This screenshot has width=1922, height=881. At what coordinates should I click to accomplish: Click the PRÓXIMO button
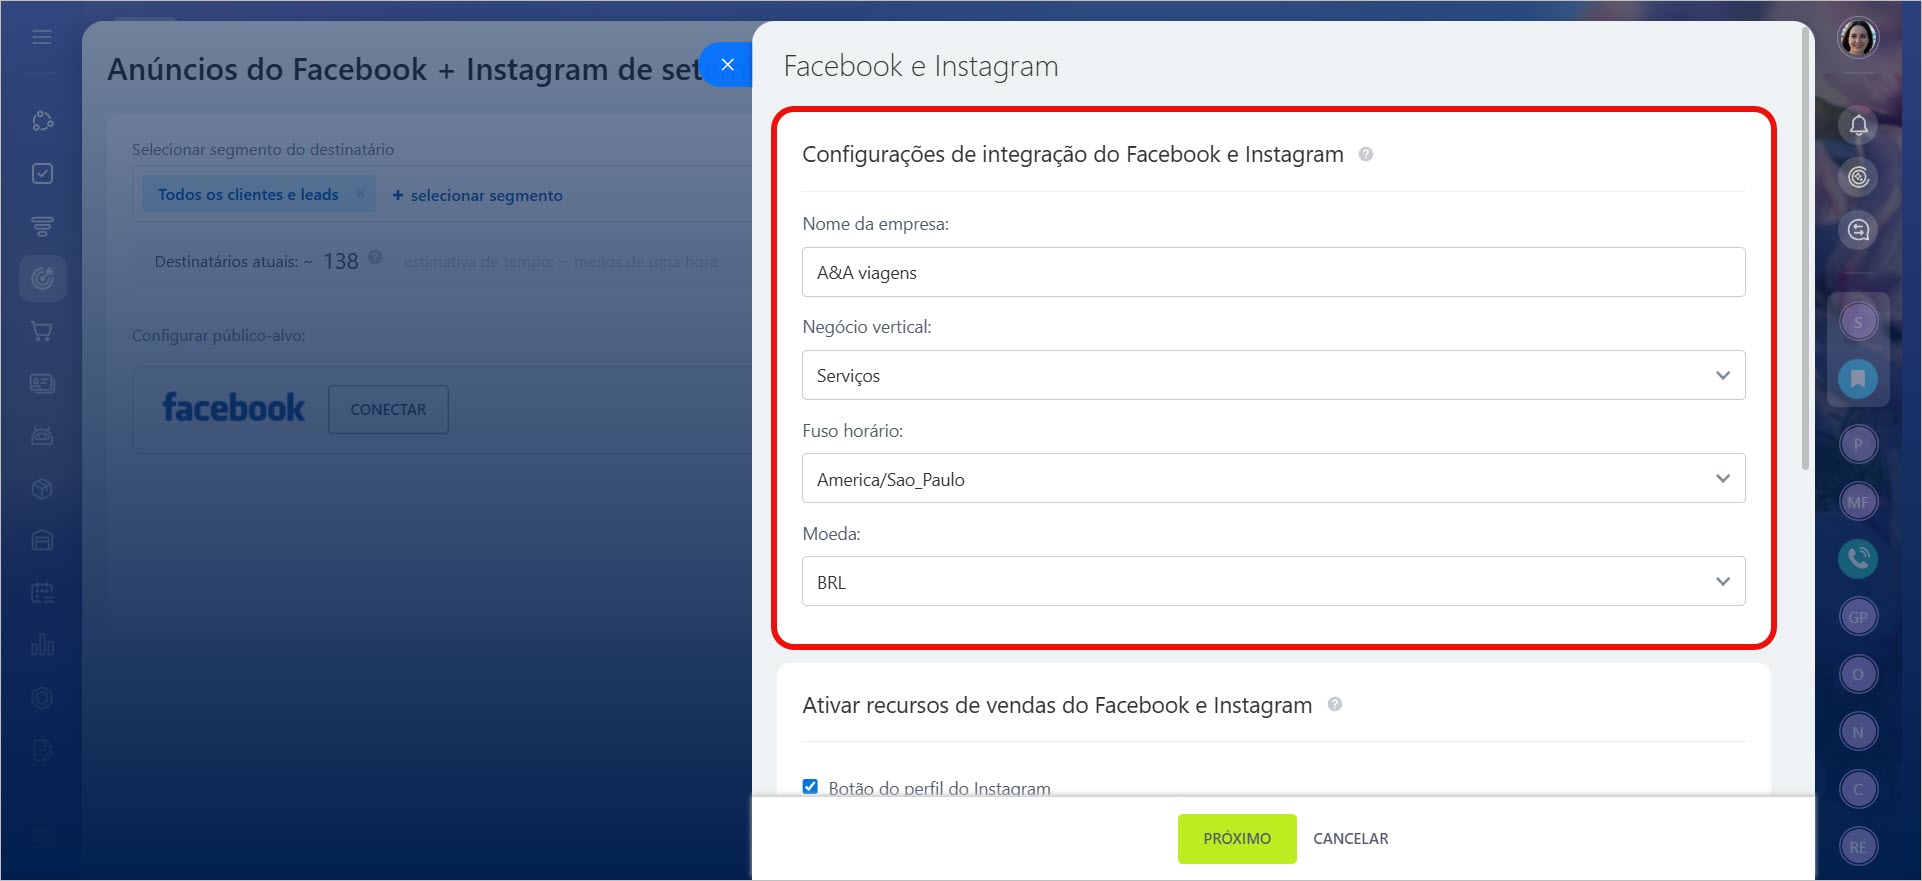(x=1237, y=838)
